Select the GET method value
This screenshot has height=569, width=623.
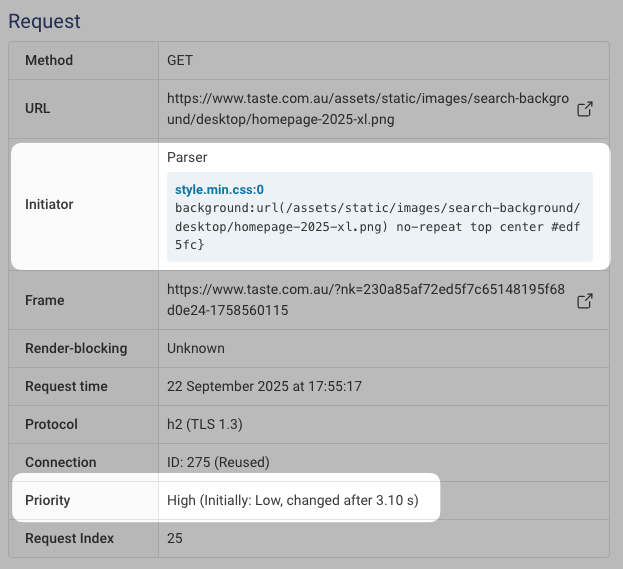(x=180, y=60)
